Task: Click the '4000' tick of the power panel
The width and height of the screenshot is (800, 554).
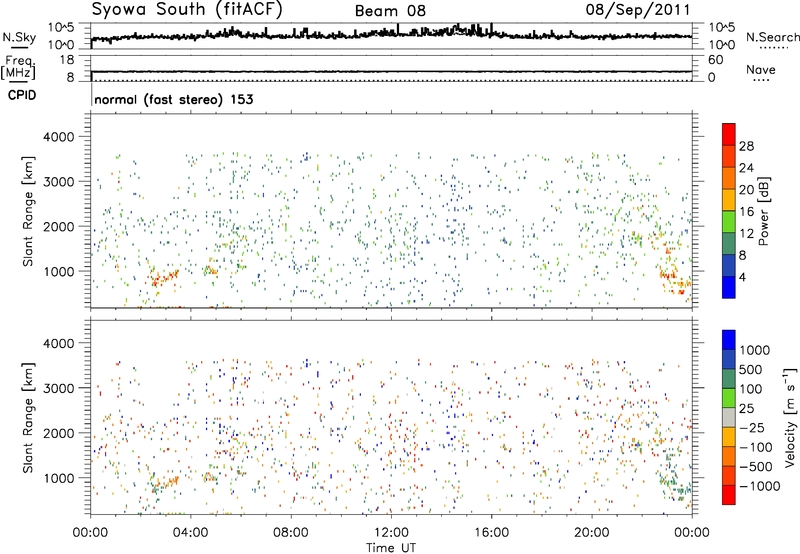Action: pos(59,137)
